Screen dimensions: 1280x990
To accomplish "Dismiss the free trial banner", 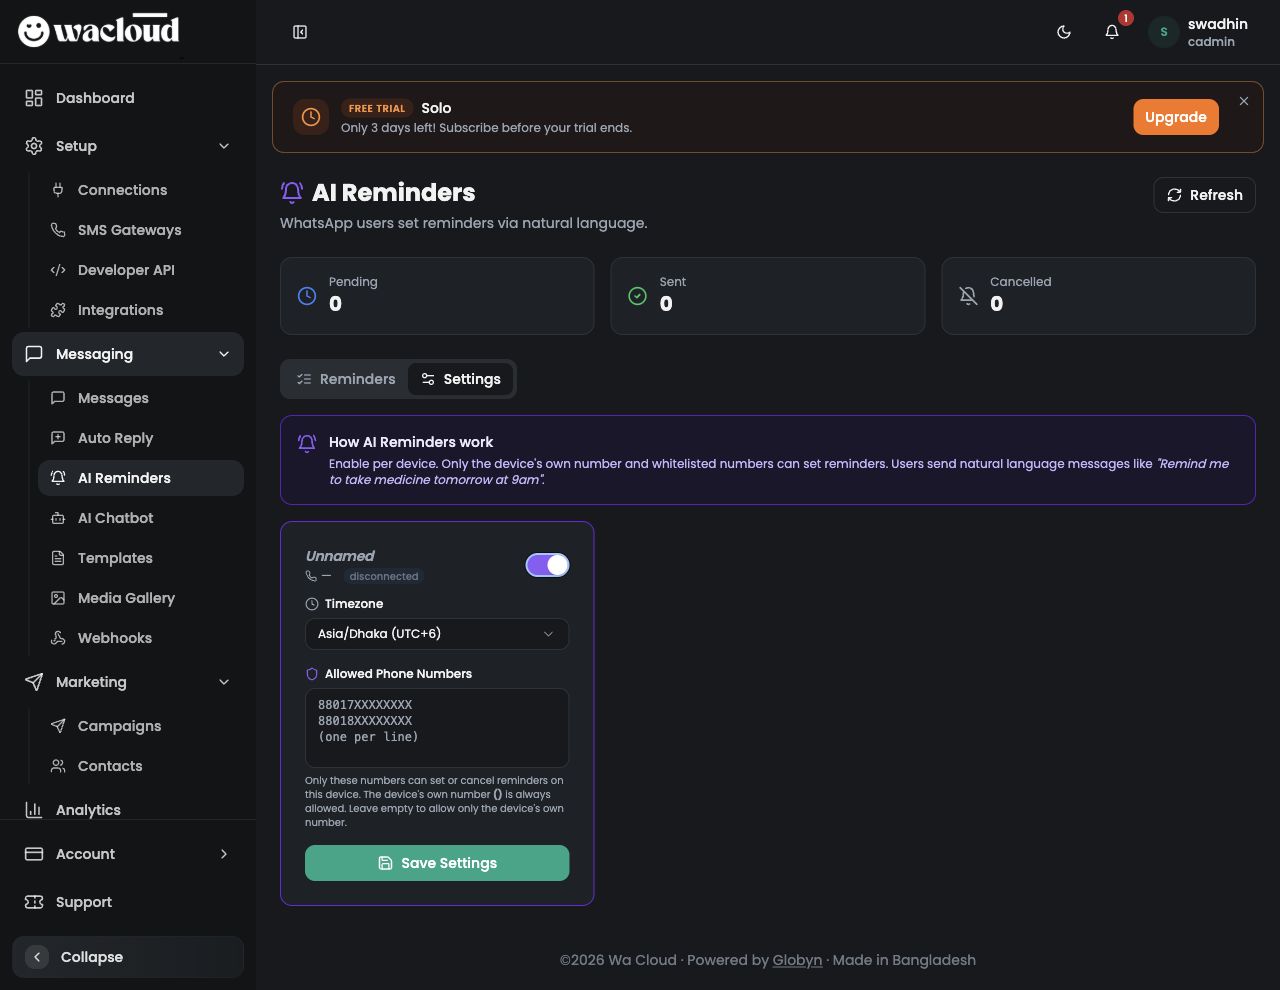I will point(1244,101).
